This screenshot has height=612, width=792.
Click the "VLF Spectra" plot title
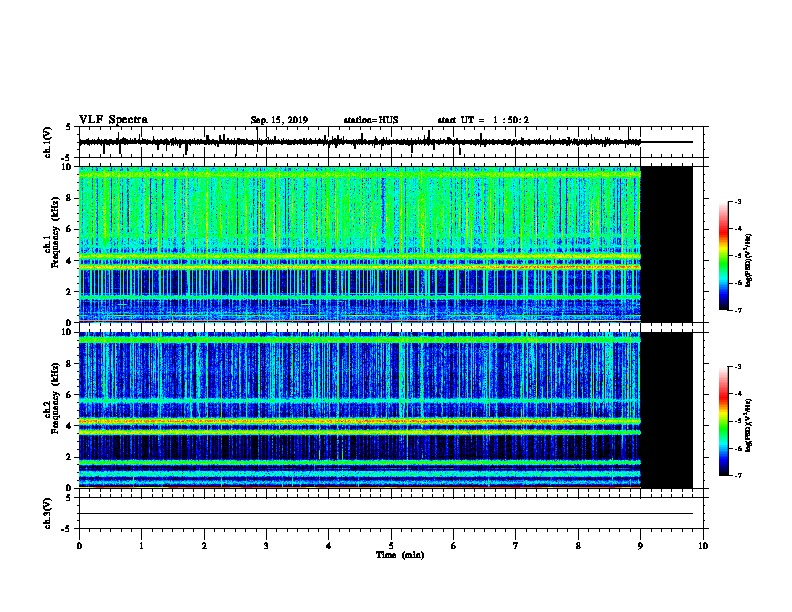click(x=113, y=120)
